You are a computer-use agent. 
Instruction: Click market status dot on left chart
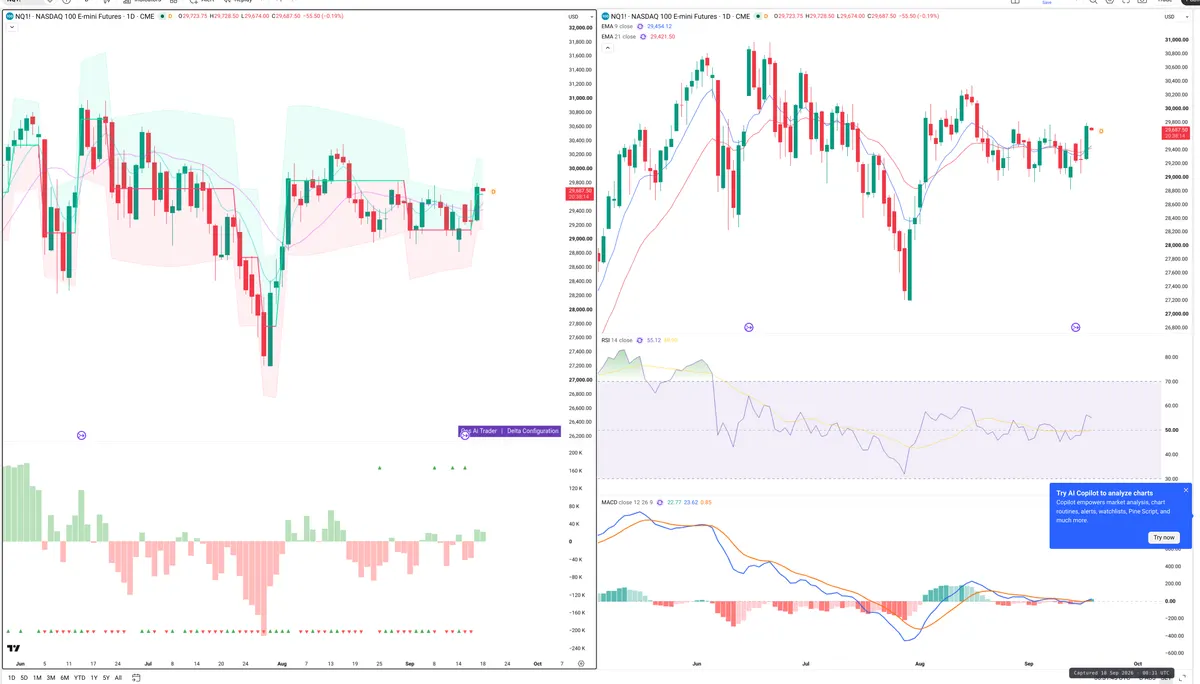pyautogui.click(x=162, y=16)
